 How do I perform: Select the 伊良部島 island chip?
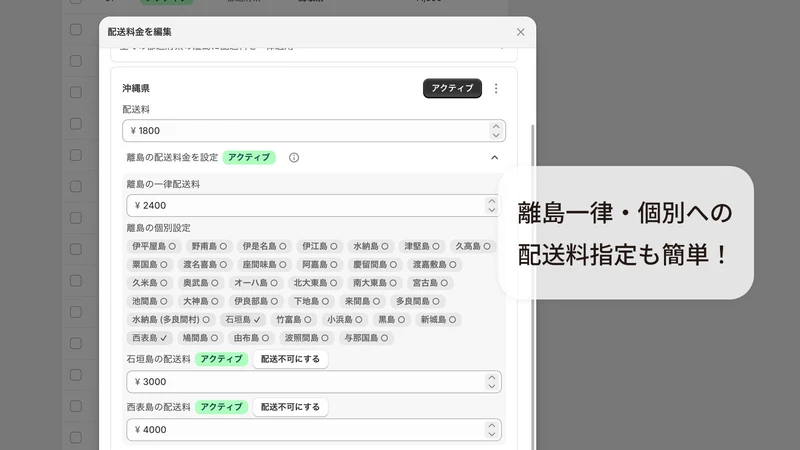click(256, 302)
